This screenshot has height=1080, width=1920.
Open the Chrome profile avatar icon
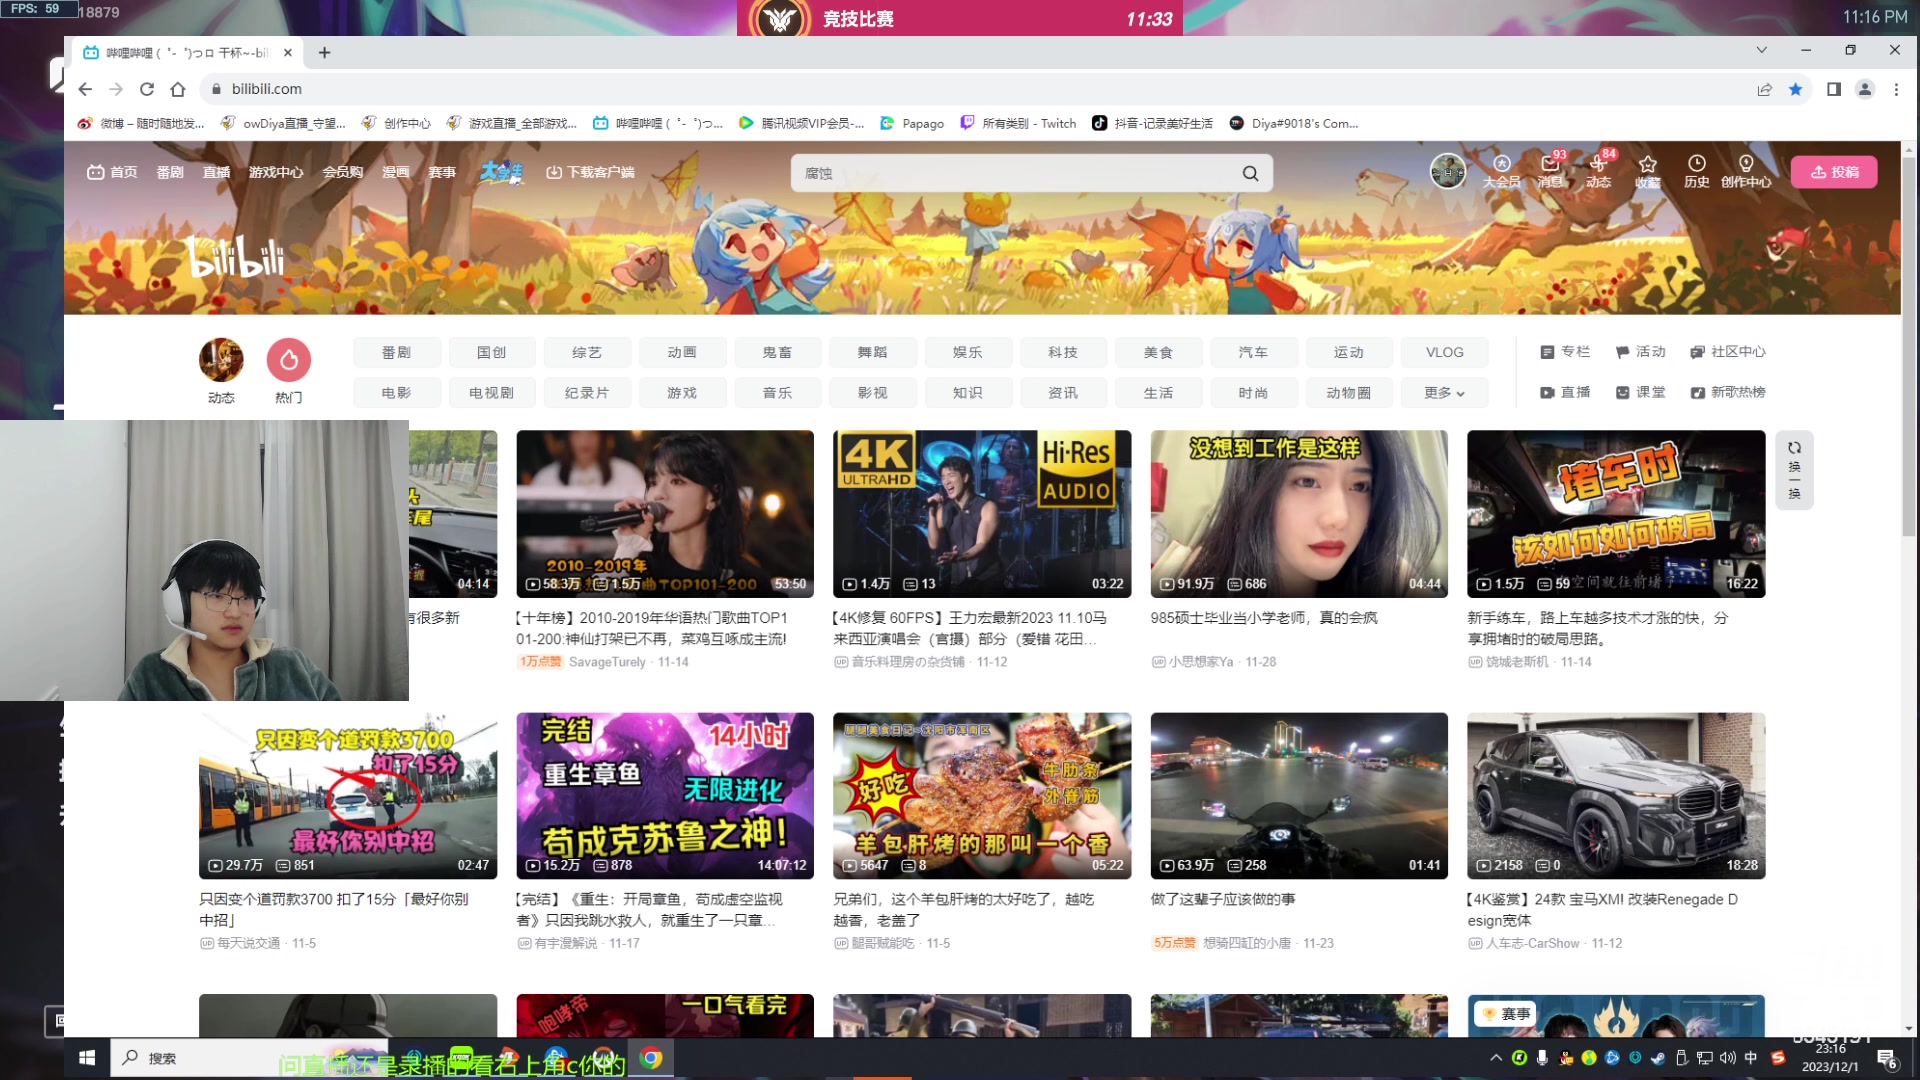pyautogui.click(x=1865, y=89)
